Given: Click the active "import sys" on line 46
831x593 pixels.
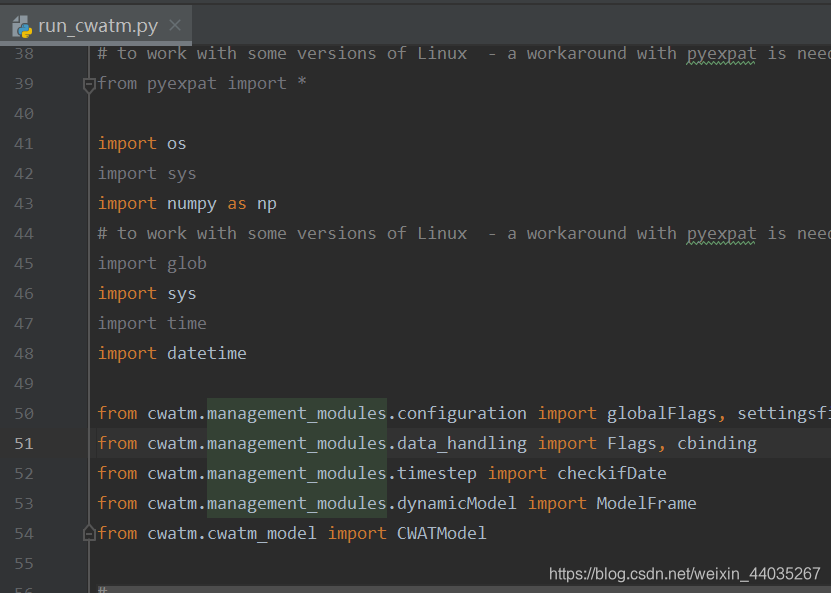Looking at the screenshot, I should coord(147,294).
